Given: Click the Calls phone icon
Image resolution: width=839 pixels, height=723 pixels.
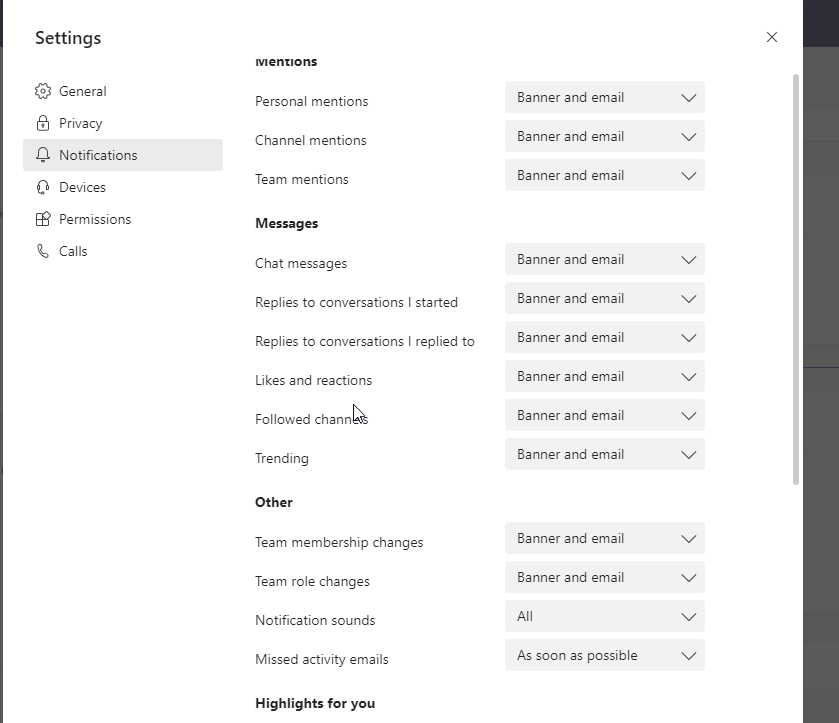Looking at the screenshot, I should (x=42, y=251).
